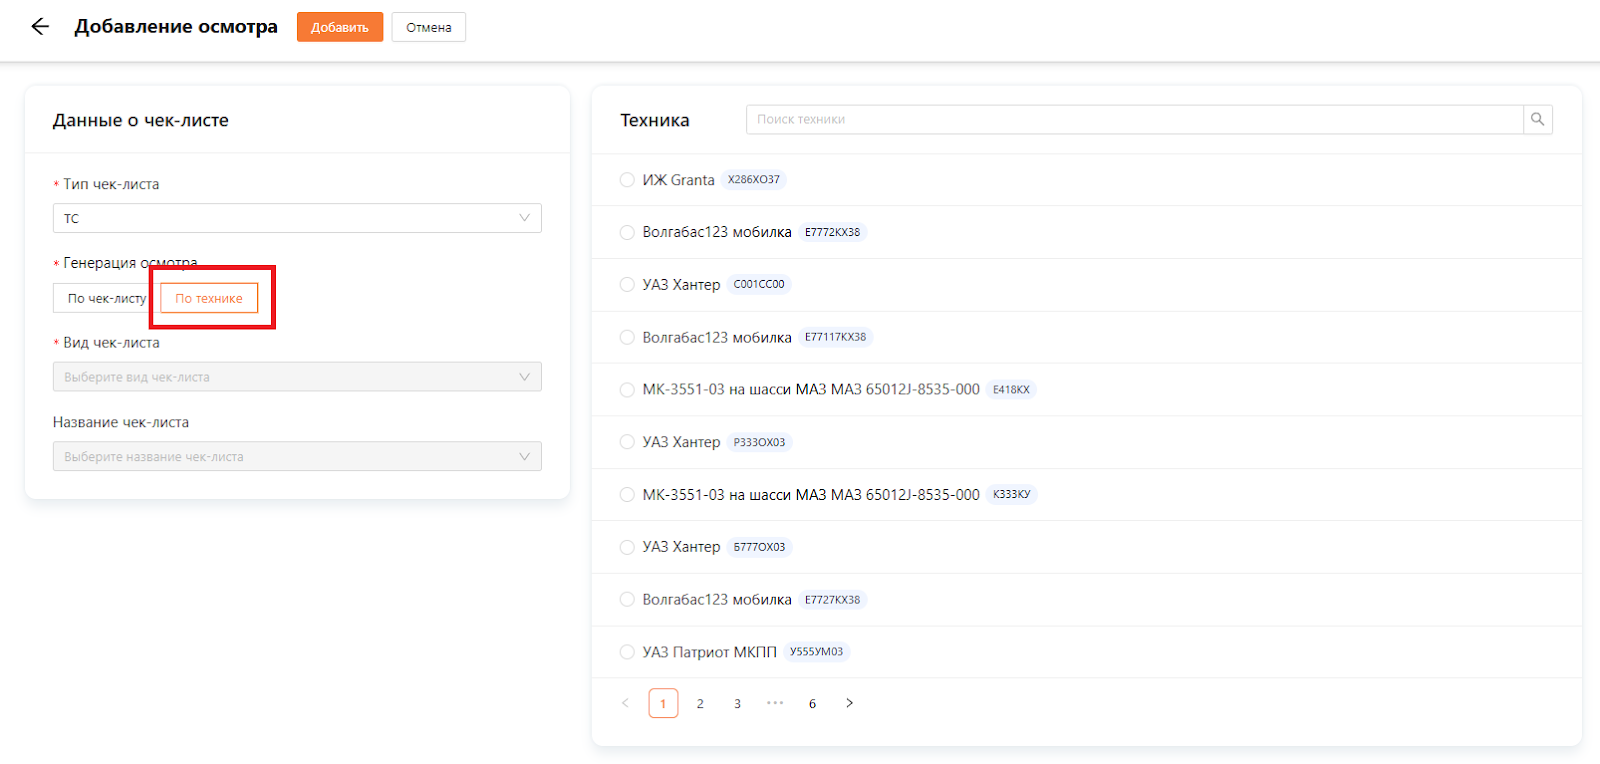The height and width of the screenshot is (764, 1600).
Task: Click the pagination ellipsis jump icon
Action: (x=775, y=703)
